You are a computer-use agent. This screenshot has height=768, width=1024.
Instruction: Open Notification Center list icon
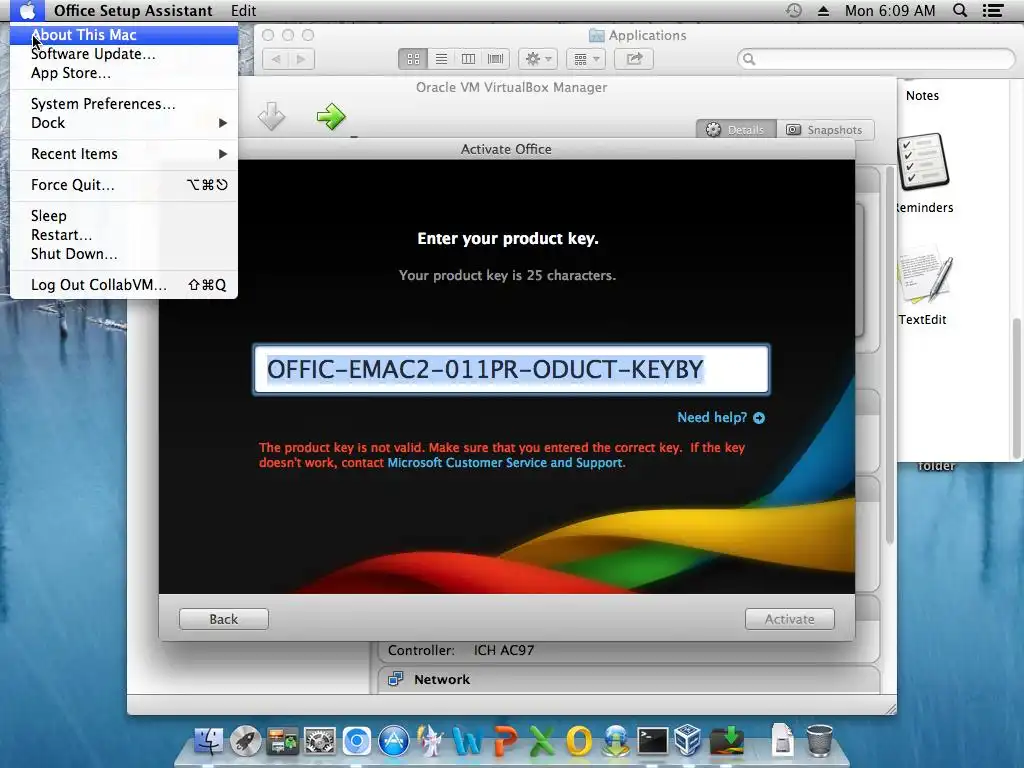pos(993,10)
